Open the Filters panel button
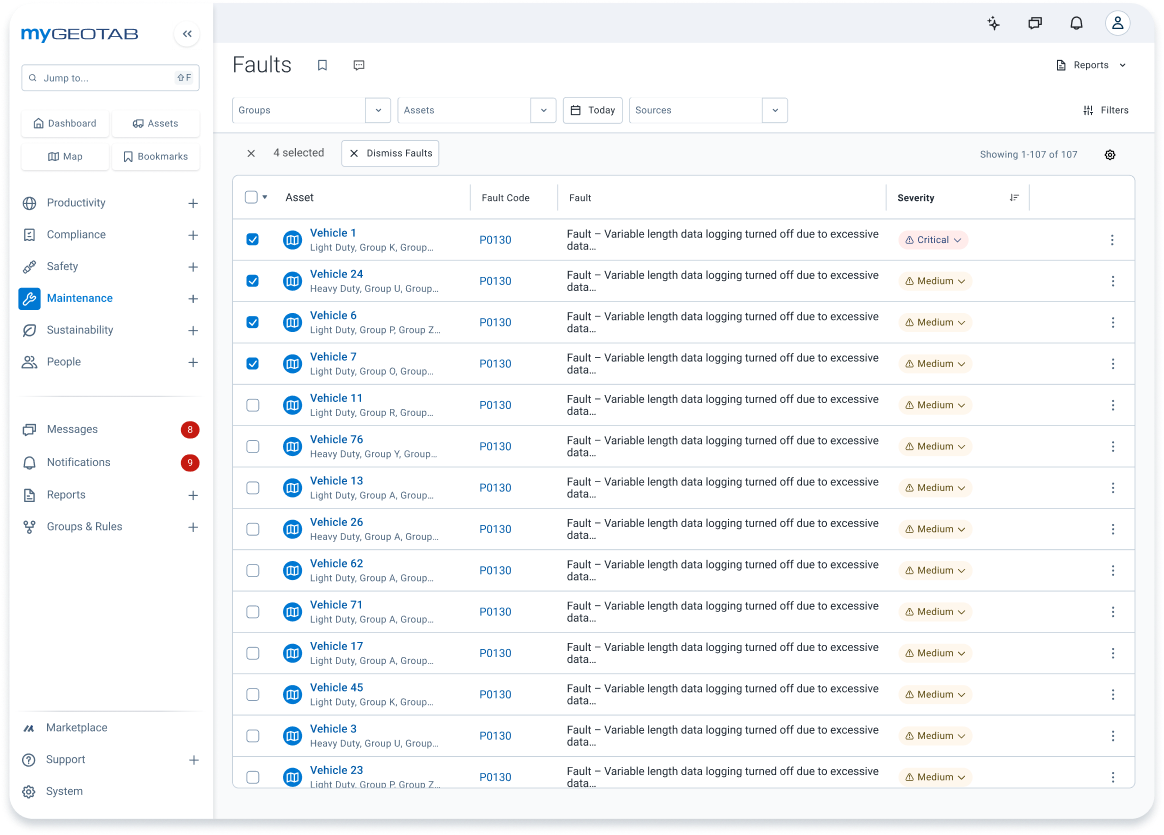The height and width of the screenshot is (835, 1164). click(x=1106, y=110)
